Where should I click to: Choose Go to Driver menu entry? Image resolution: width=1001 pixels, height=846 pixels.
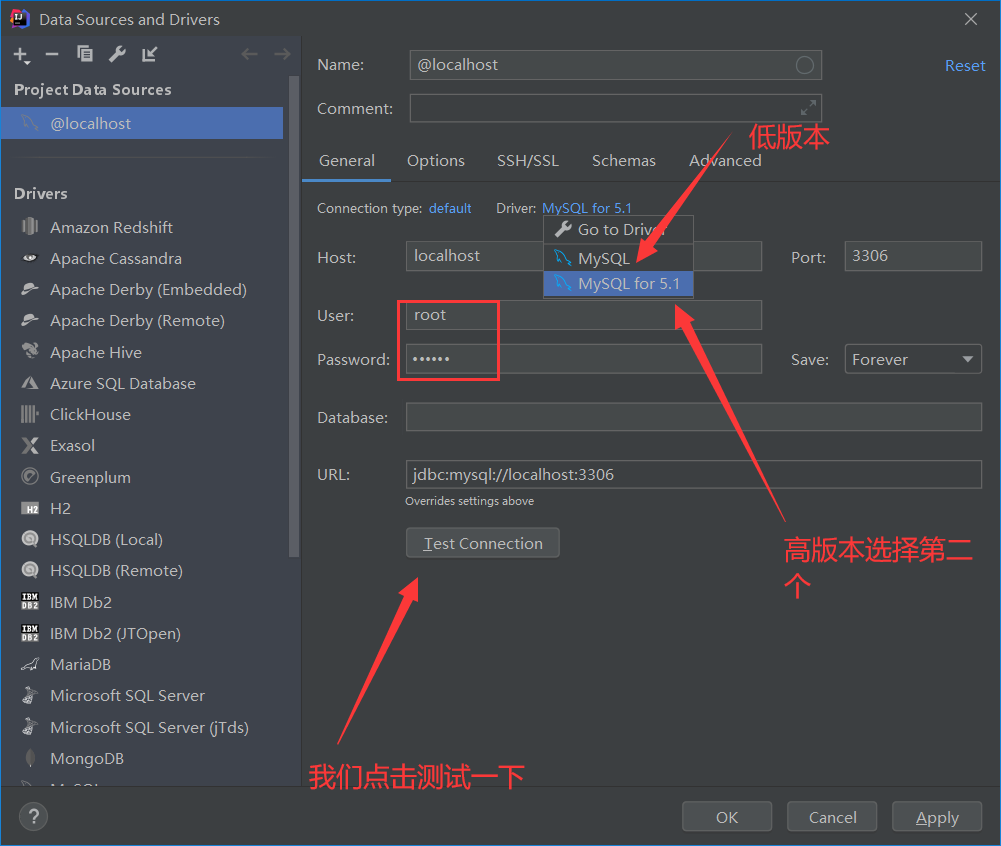pyautogui.click(x=618, y=229)
